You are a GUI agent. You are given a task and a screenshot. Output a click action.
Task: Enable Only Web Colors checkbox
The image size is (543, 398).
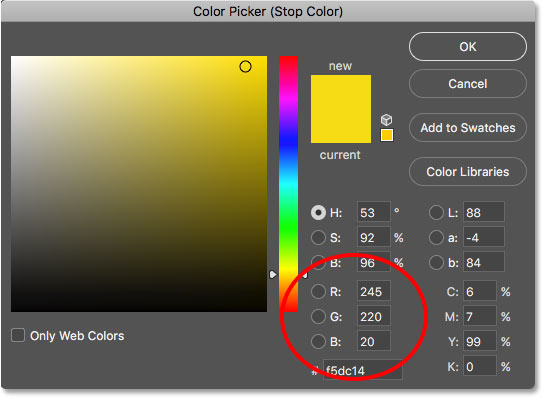(x=18, y=335)
